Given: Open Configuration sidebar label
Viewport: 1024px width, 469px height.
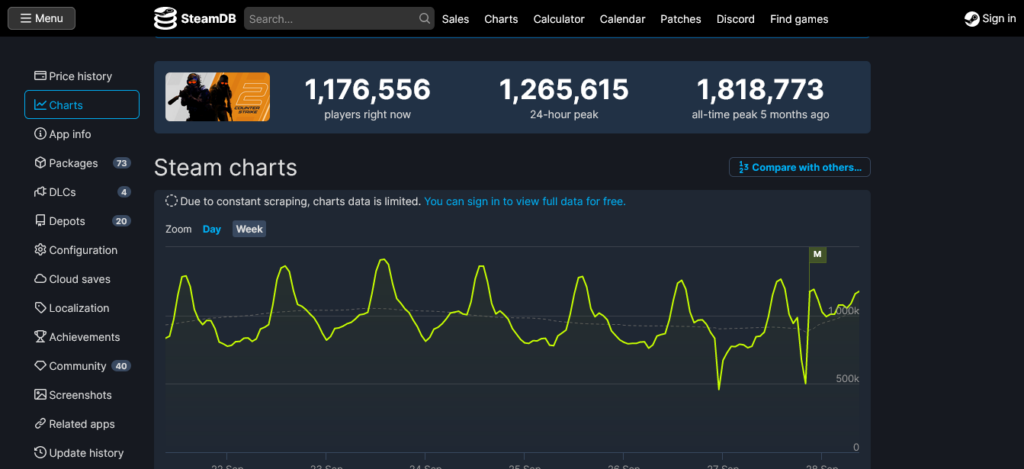Looking at the screenshot, I should point(83,250).
